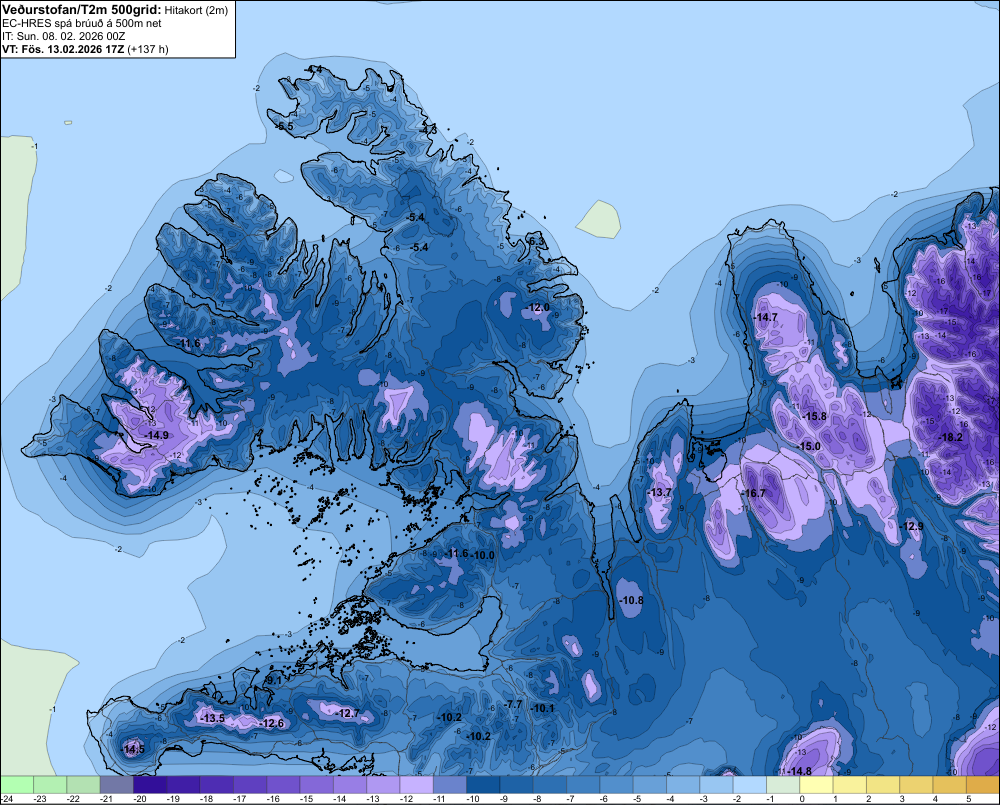
Task: Select the -12.6 temperature label
Action: click(272, 723)
